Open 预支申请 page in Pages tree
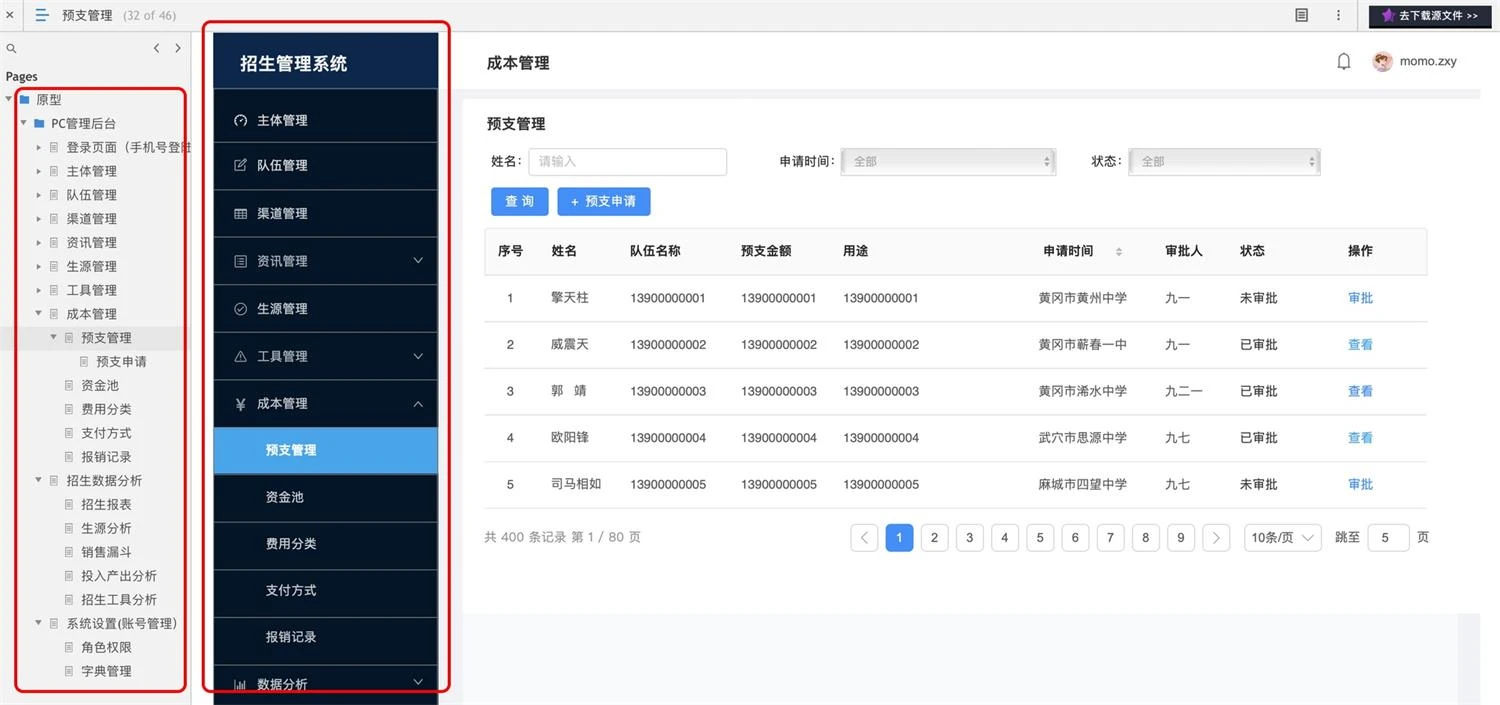This screenshot has width=1500, height=705. (x=121, y=361)
